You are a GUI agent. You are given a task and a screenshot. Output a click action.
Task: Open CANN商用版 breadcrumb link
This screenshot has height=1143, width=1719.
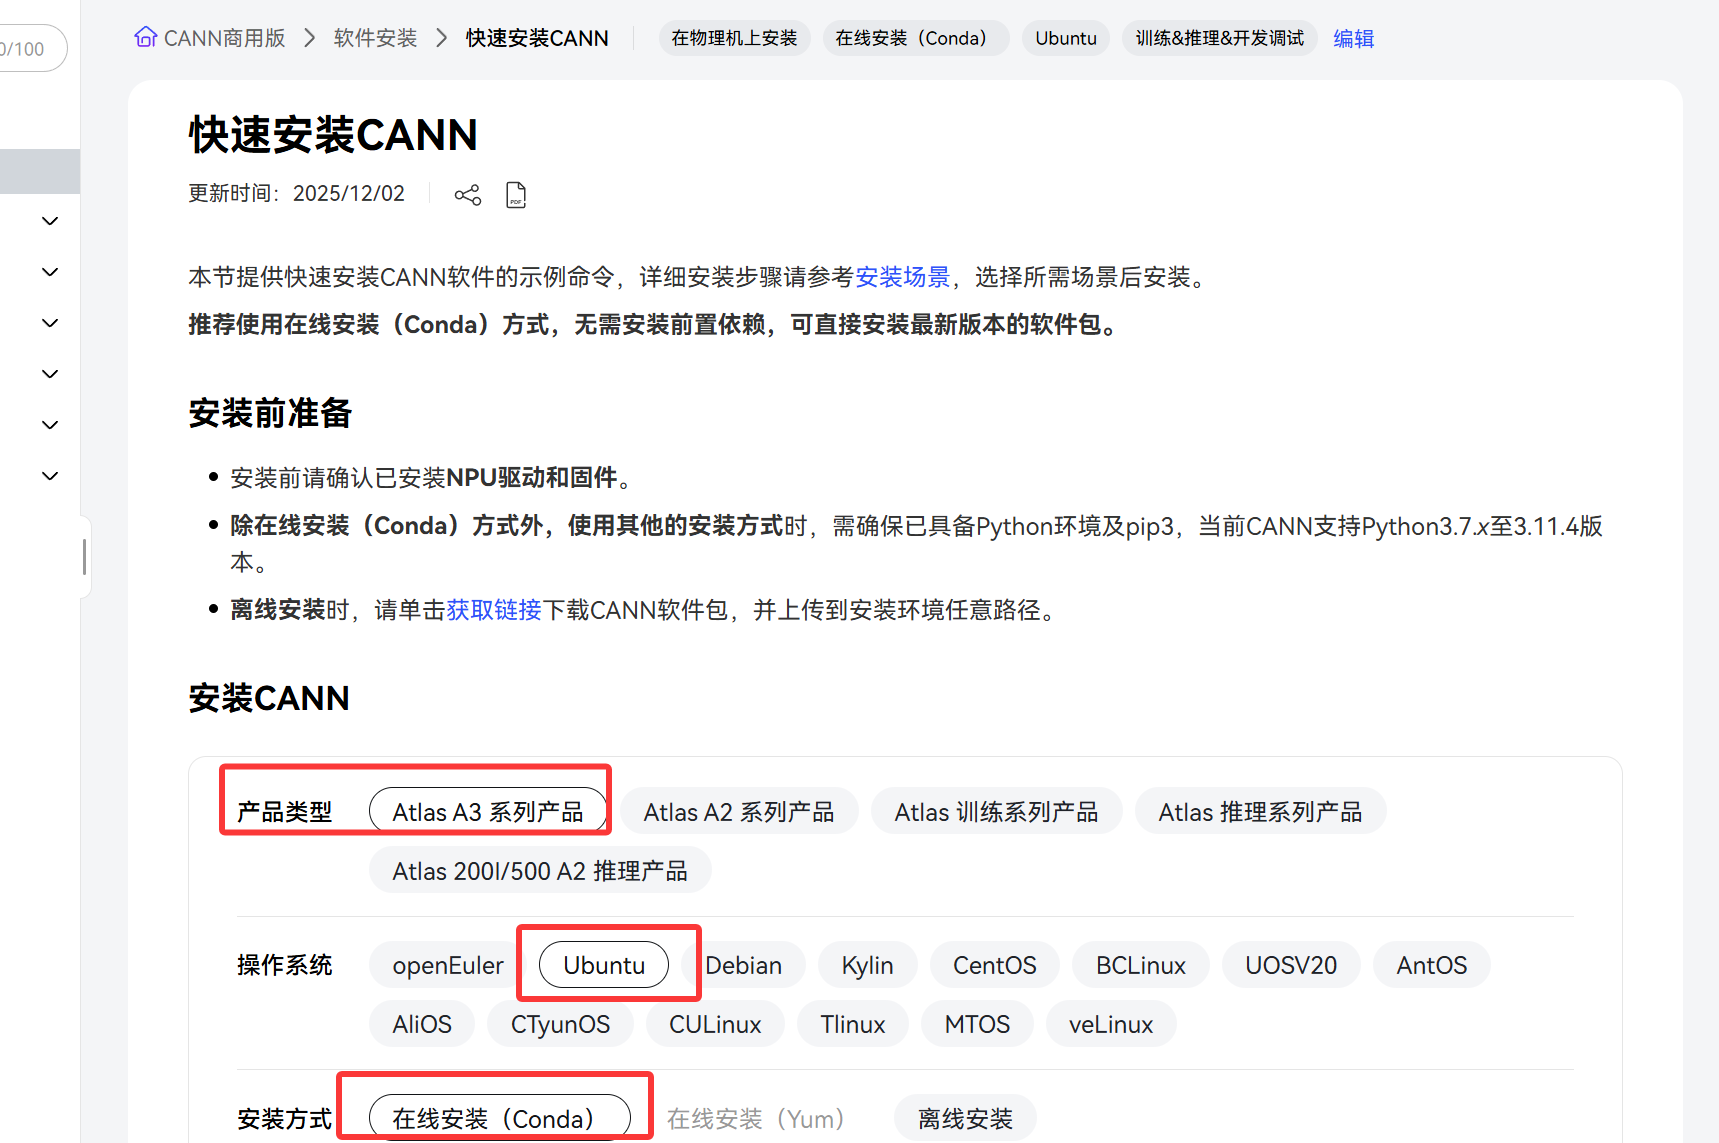click(x=224, y=38)
